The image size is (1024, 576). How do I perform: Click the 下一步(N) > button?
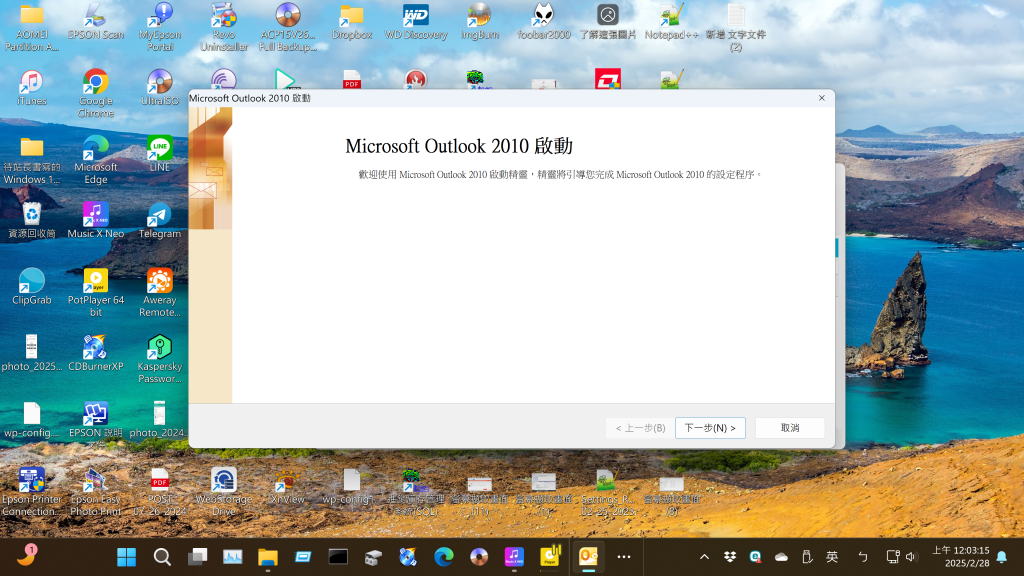710,428
